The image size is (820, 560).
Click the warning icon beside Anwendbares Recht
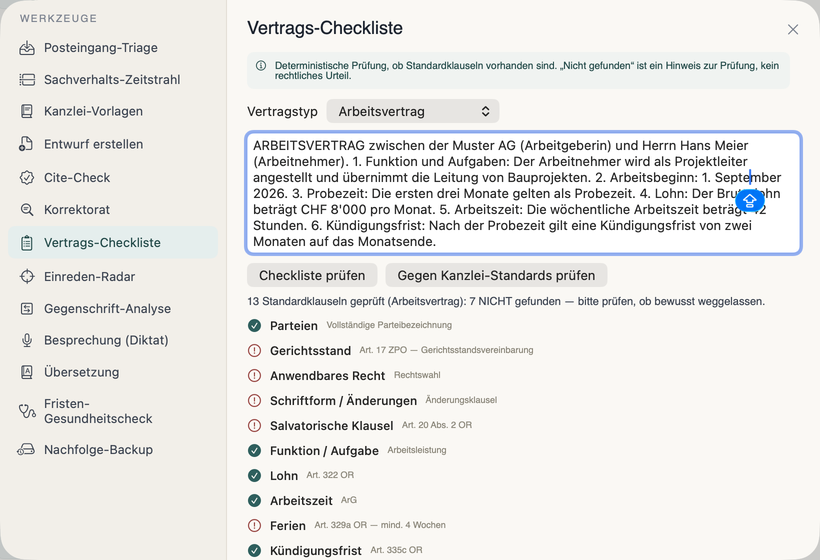pos(255,375)
